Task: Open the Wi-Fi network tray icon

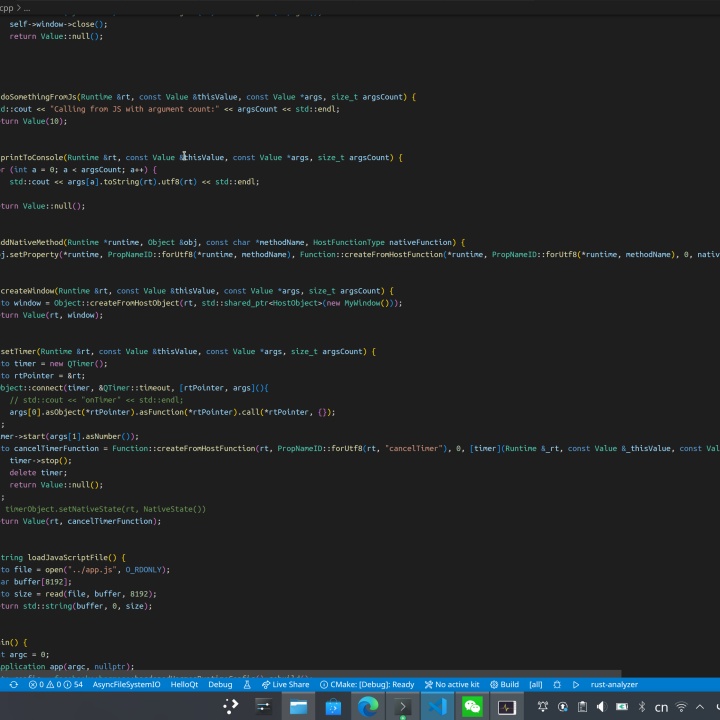Action: tap(681, 707)
